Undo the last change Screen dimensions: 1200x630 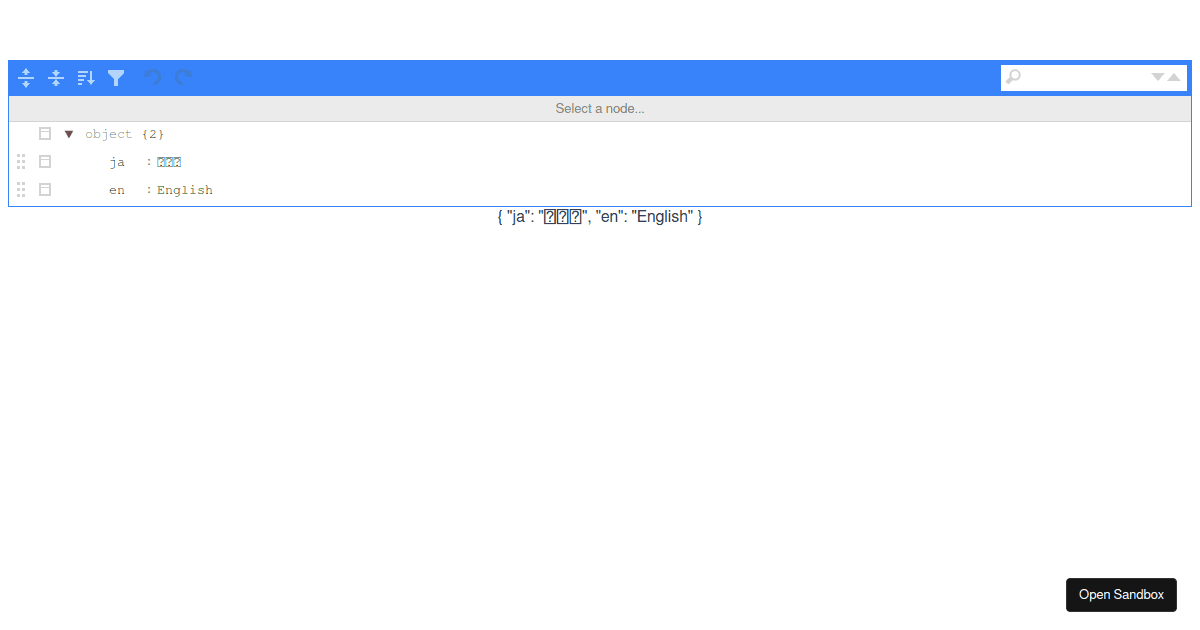(152, 77)
